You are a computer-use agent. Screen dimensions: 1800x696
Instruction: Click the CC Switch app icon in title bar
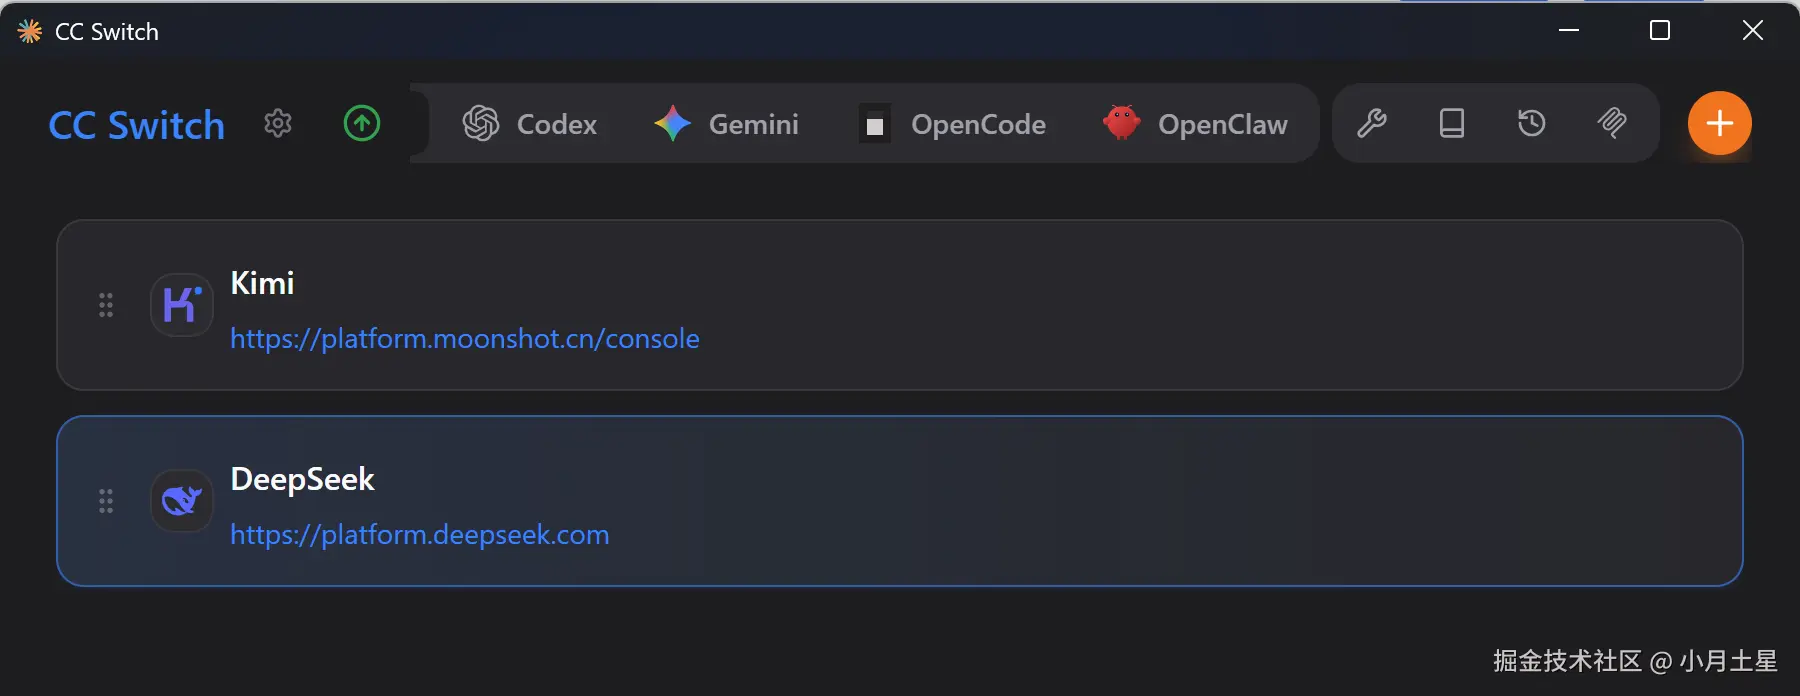pos(30,31)
